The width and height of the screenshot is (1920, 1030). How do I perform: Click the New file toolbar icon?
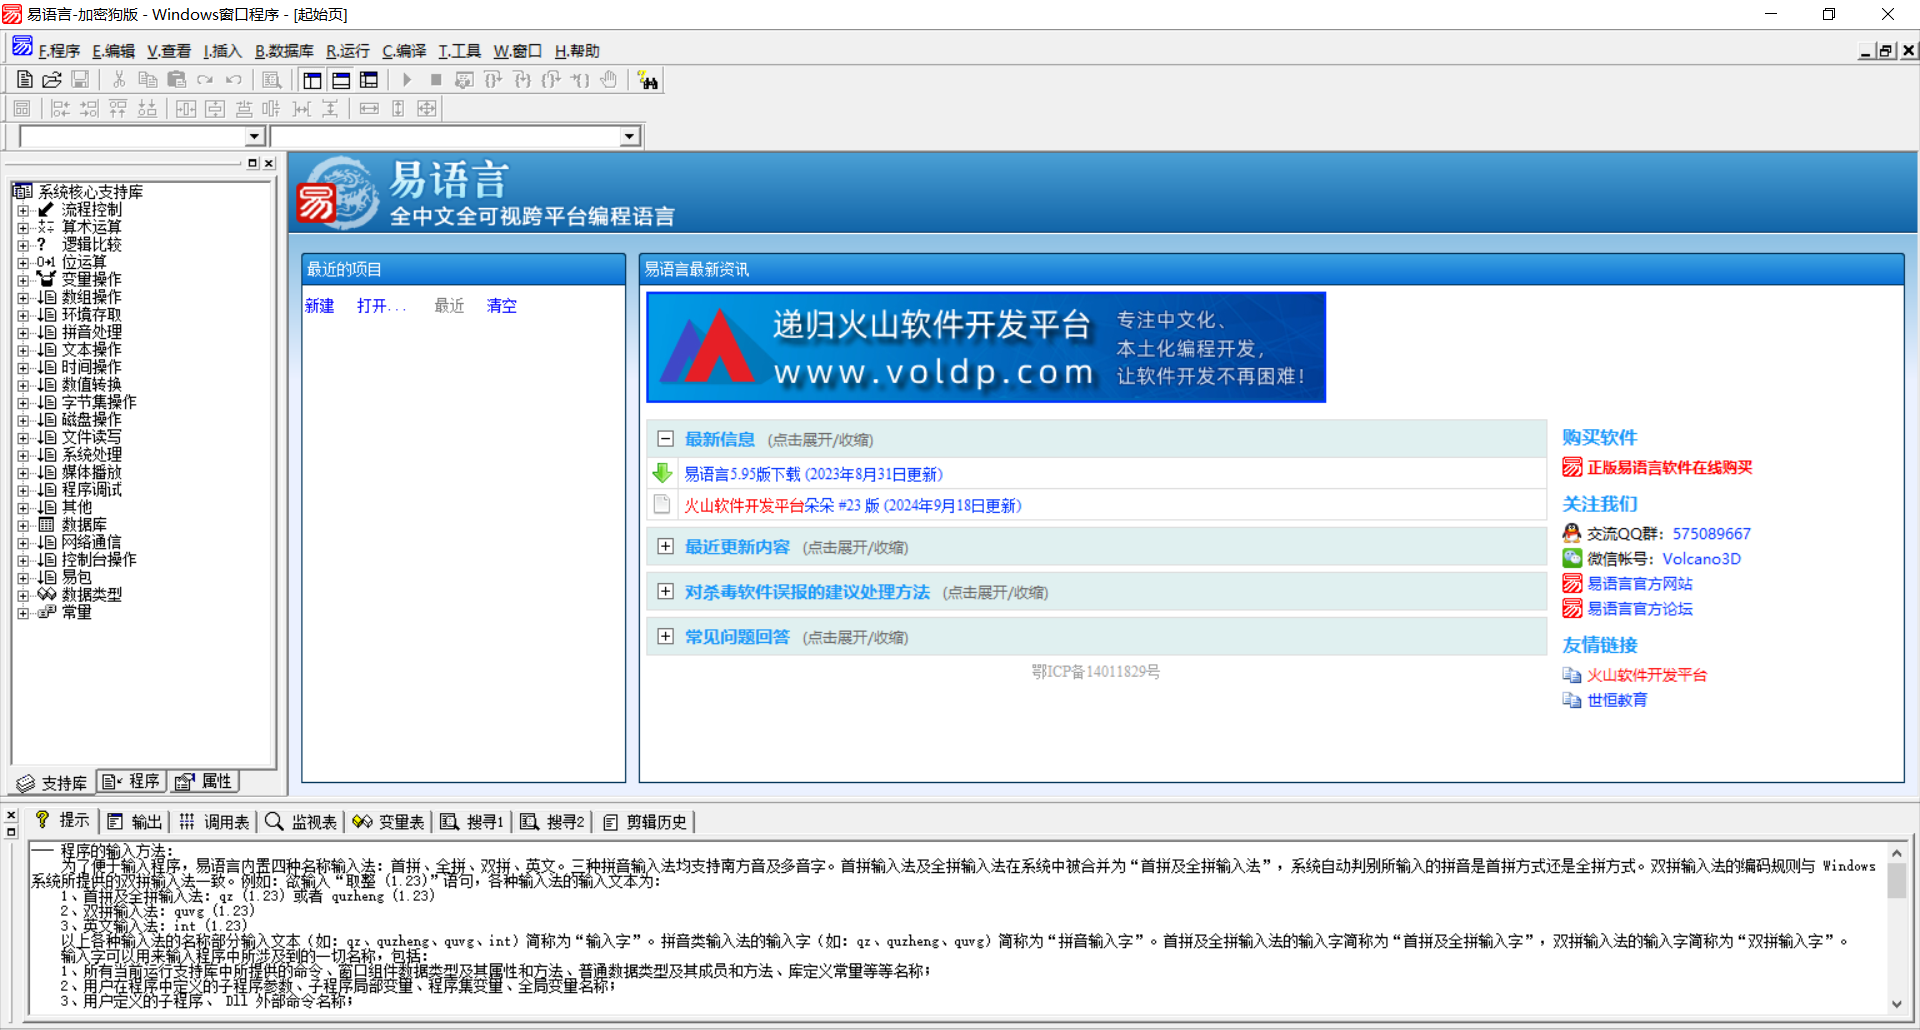(x=25, y=80)
